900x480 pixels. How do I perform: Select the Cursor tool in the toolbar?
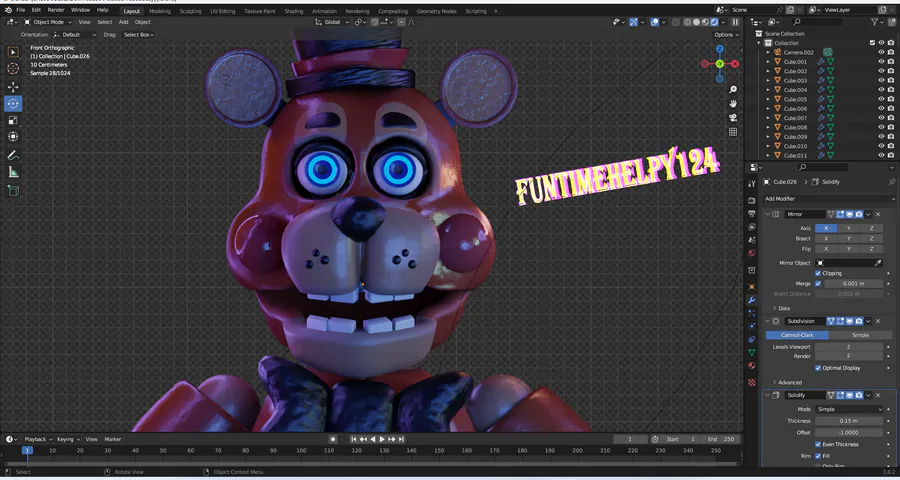13,68
